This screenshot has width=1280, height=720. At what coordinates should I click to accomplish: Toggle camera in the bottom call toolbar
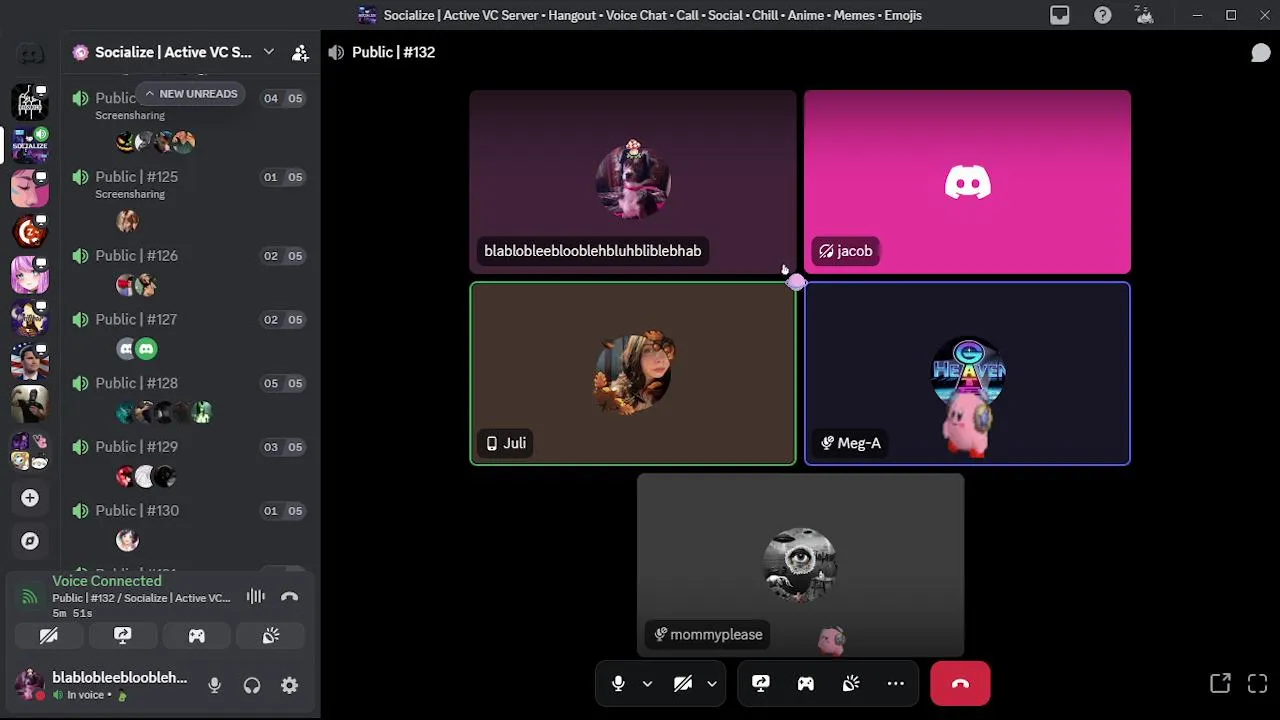click(683, 684)
